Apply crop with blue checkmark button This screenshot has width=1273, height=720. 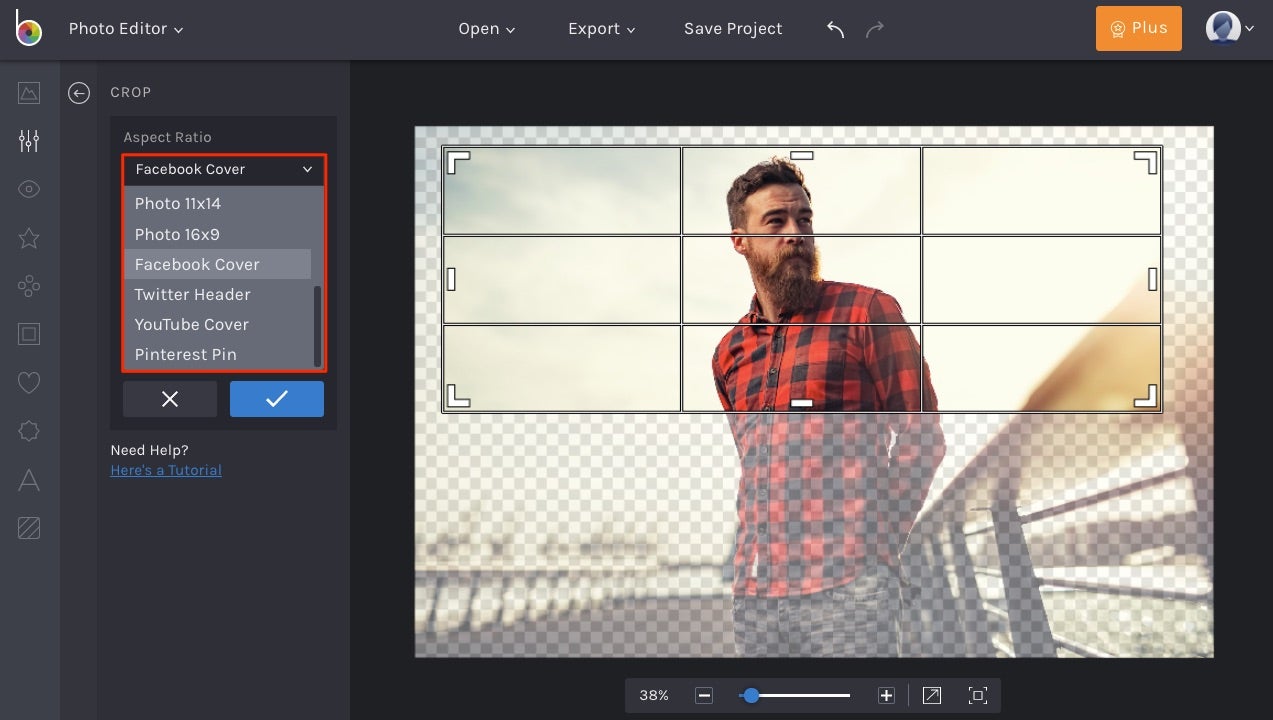[x=277, y=399]
